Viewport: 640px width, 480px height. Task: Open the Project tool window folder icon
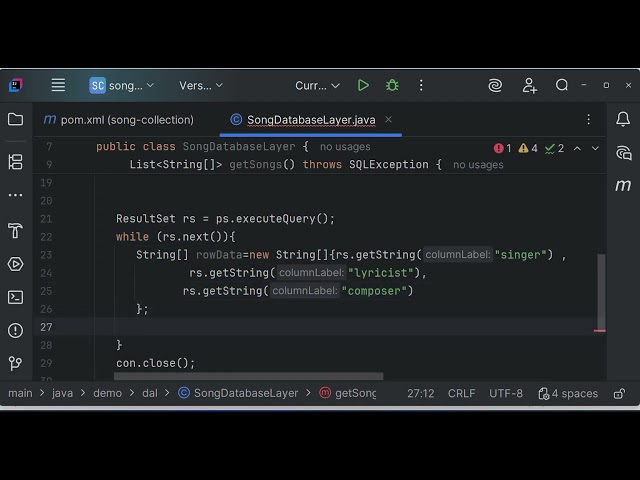[15, 120]
